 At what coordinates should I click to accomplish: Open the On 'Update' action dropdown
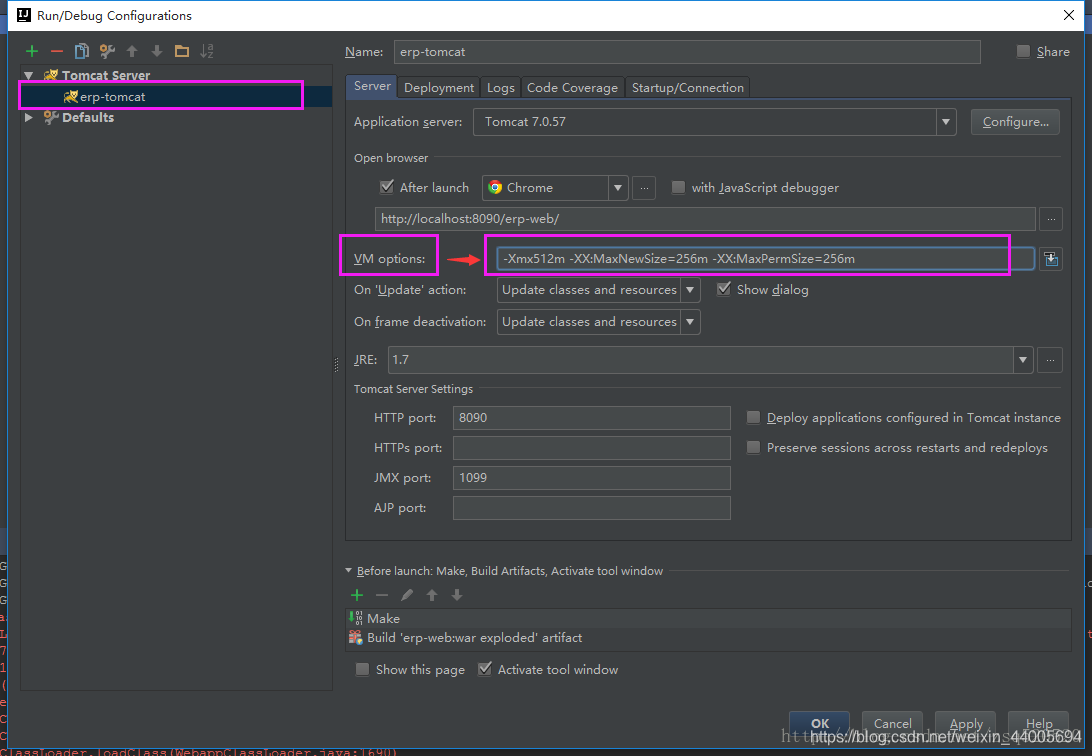(x=689, y=290)
